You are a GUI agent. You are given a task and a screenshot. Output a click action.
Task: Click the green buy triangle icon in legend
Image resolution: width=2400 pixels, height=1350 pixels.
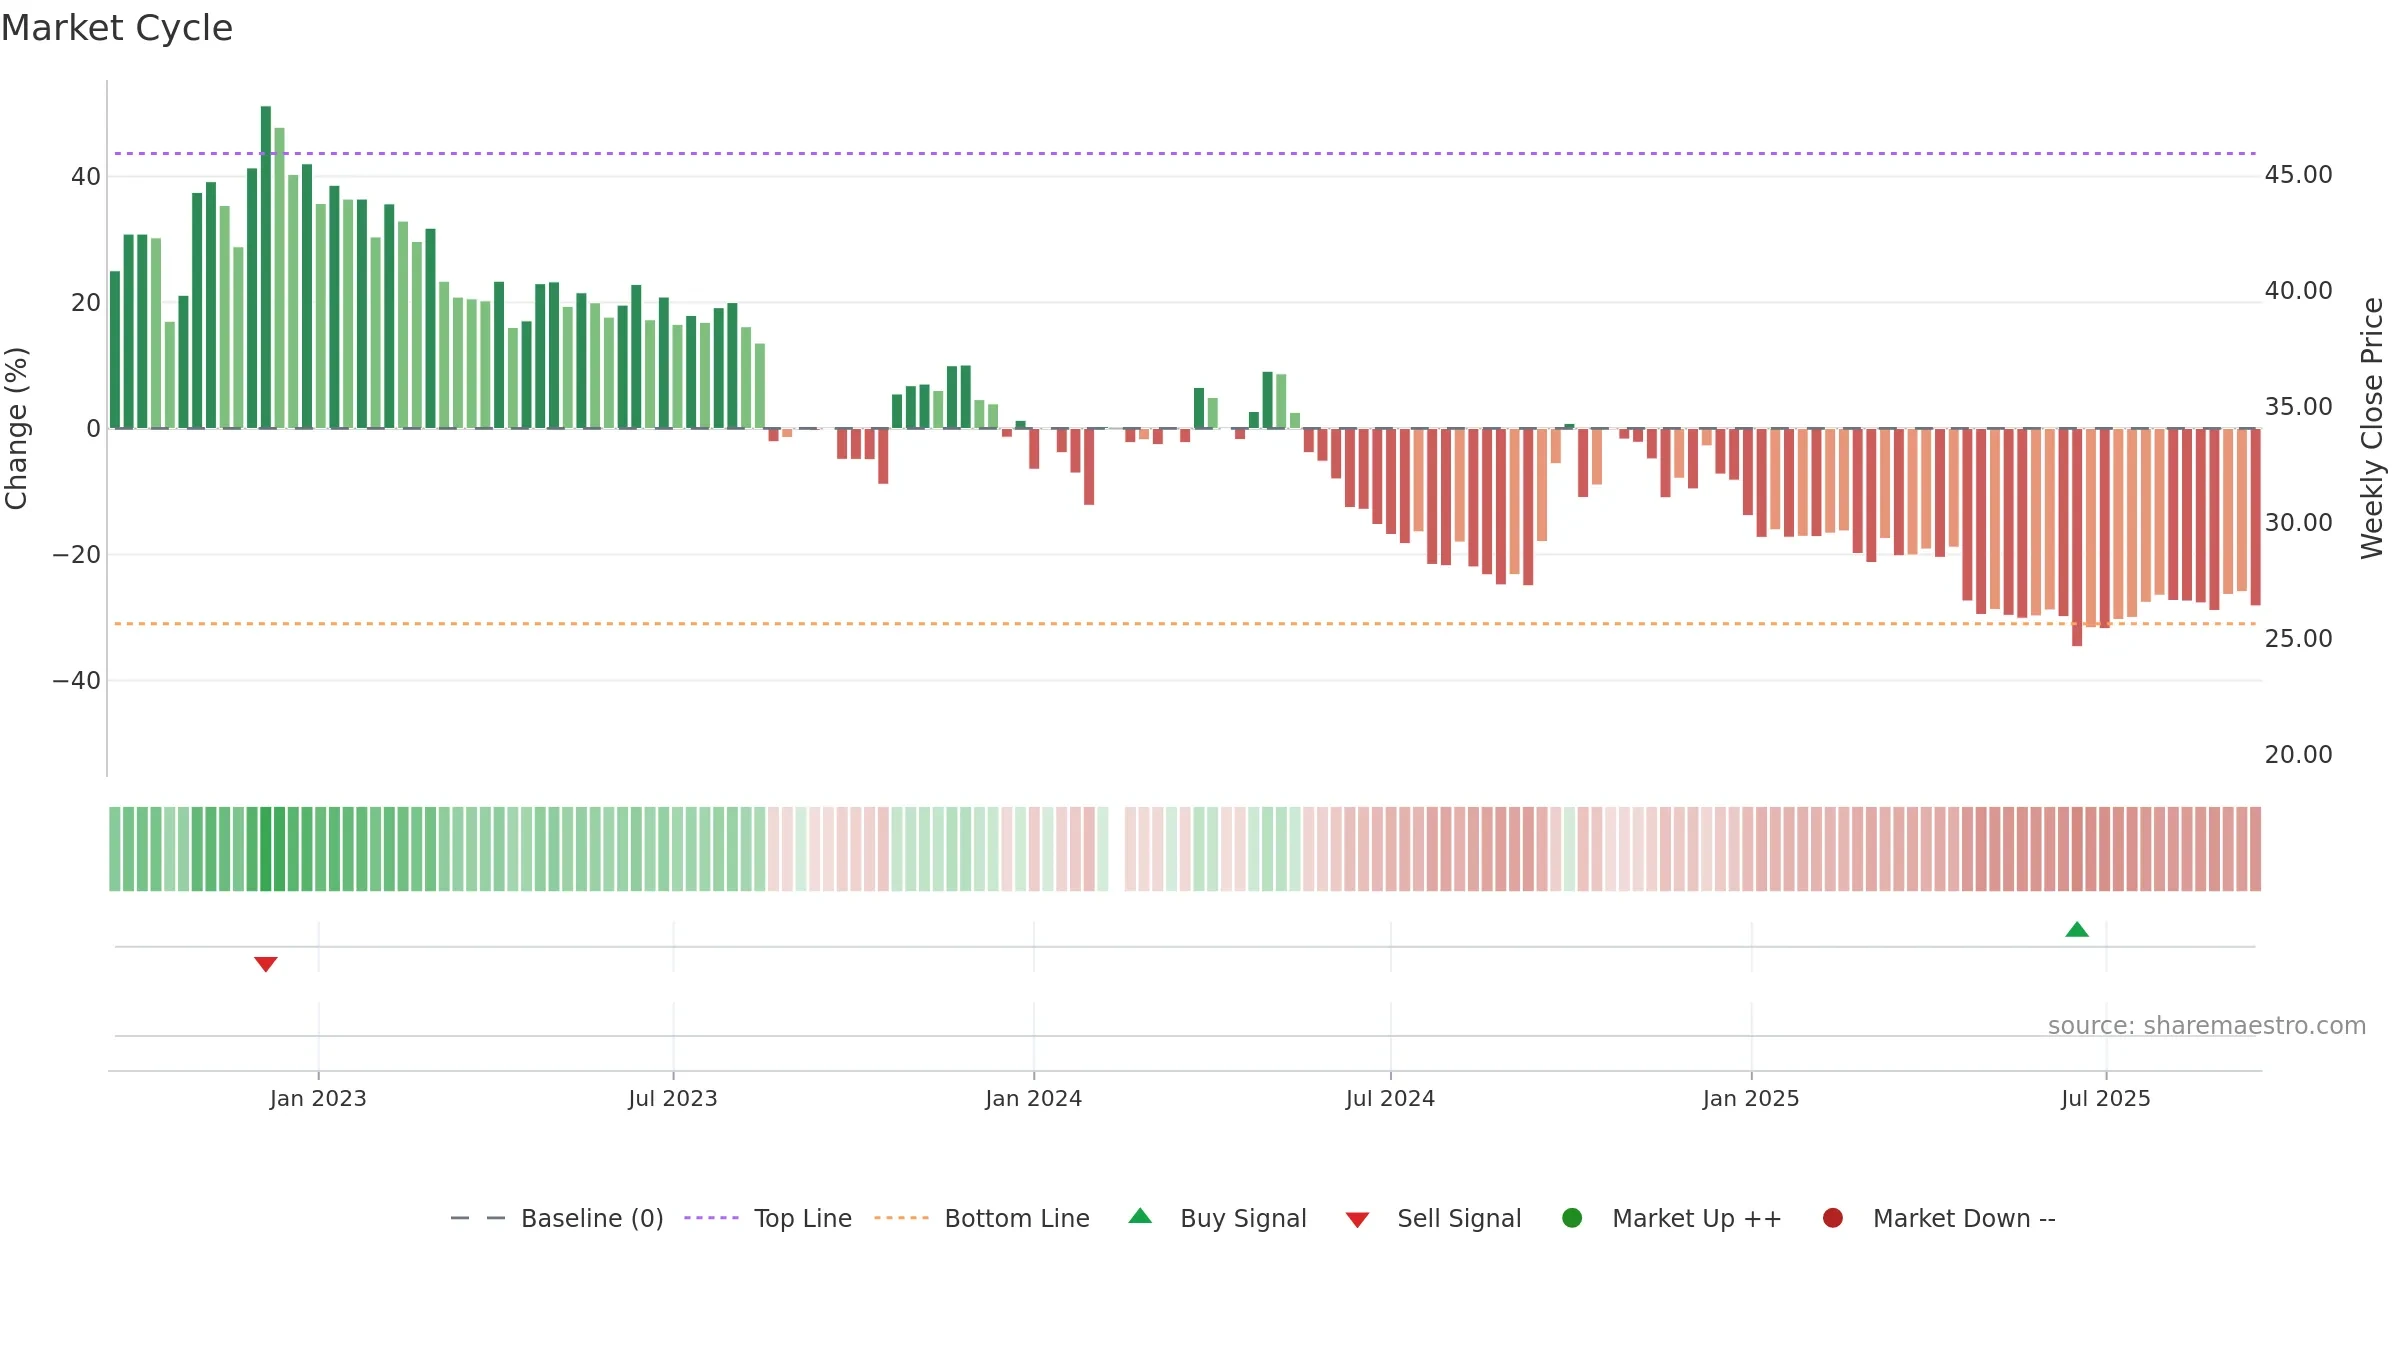(1140, 1216)
